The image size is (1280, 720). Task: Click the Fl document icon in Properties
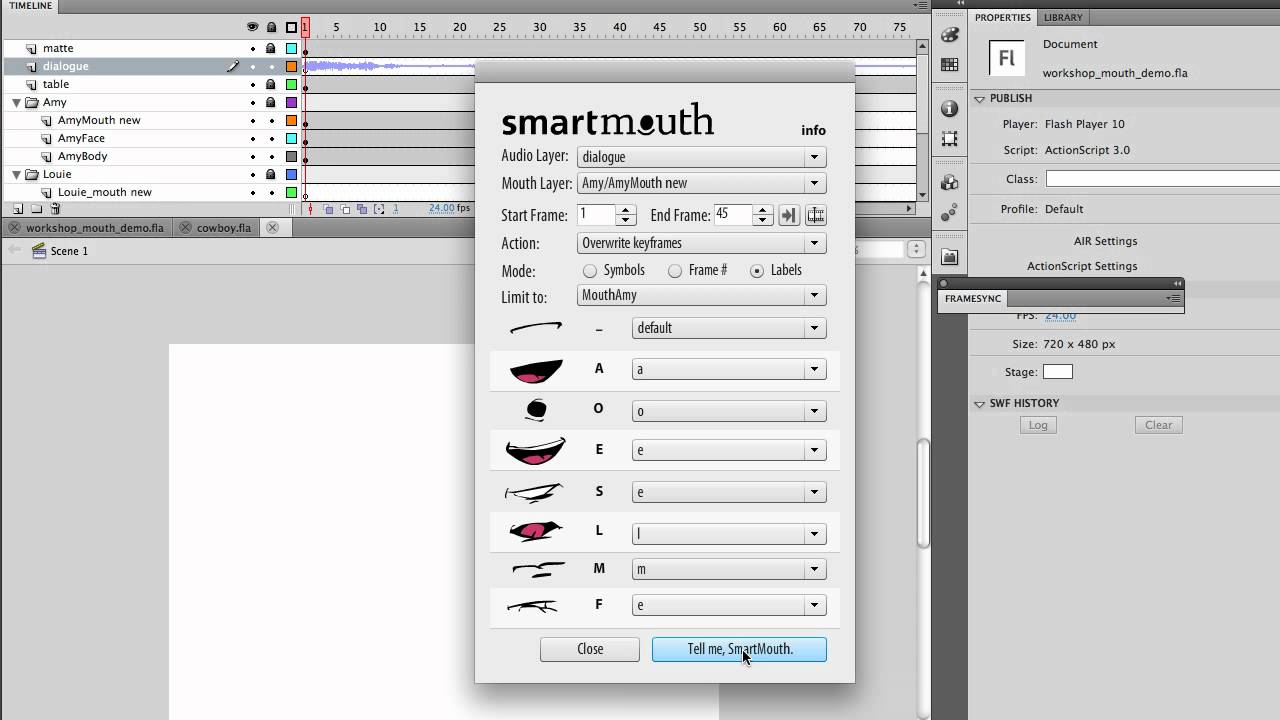coord(1007,58)
